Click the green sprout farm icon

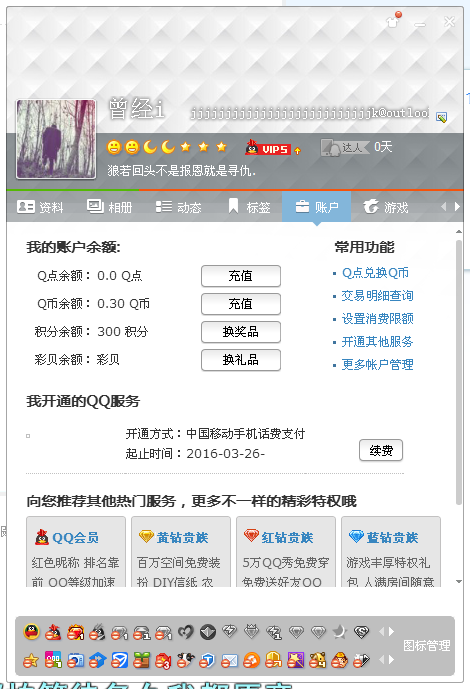[x=141, y=660]
